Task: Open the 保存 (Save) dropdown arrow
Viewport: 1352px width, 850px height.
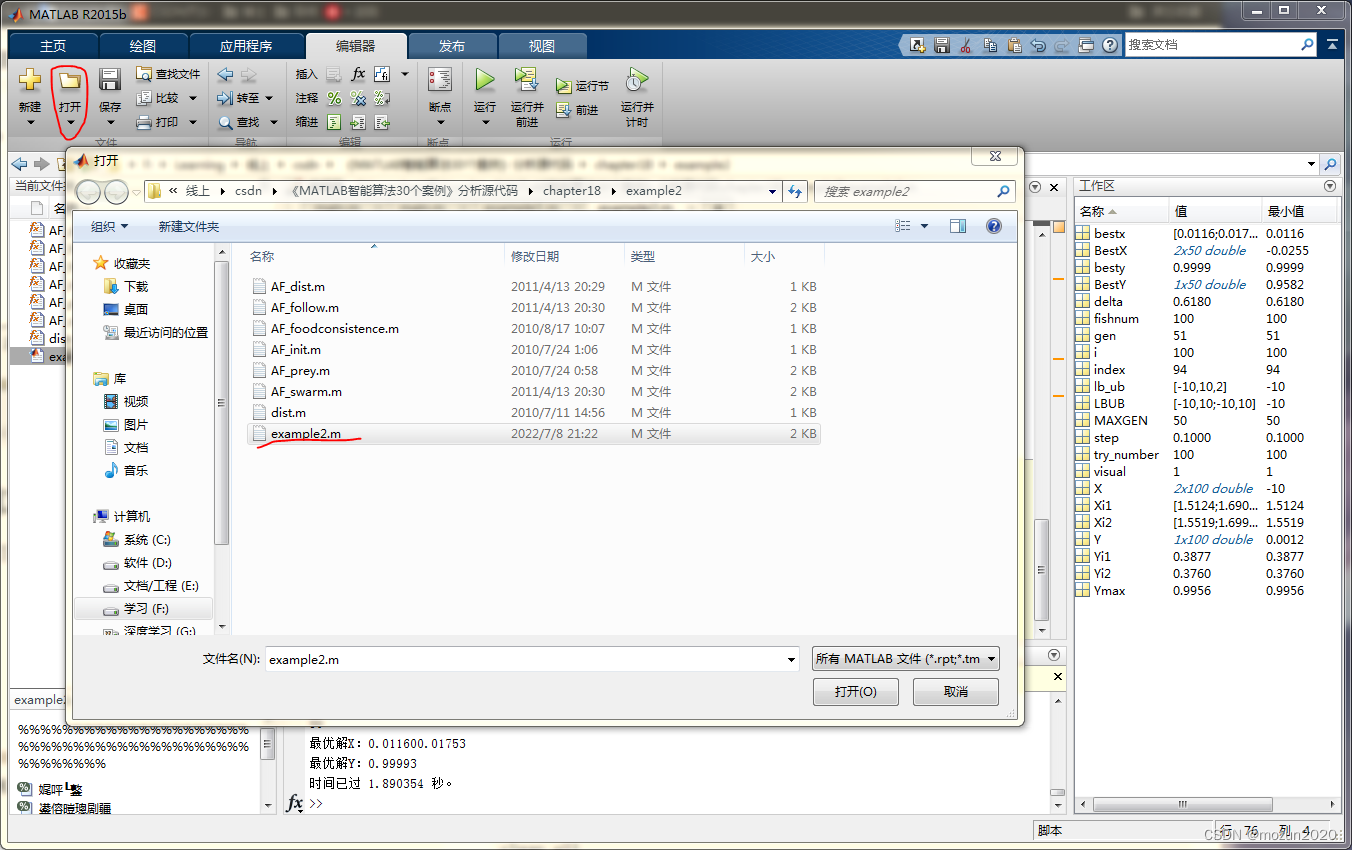Action: coord(110,123)
